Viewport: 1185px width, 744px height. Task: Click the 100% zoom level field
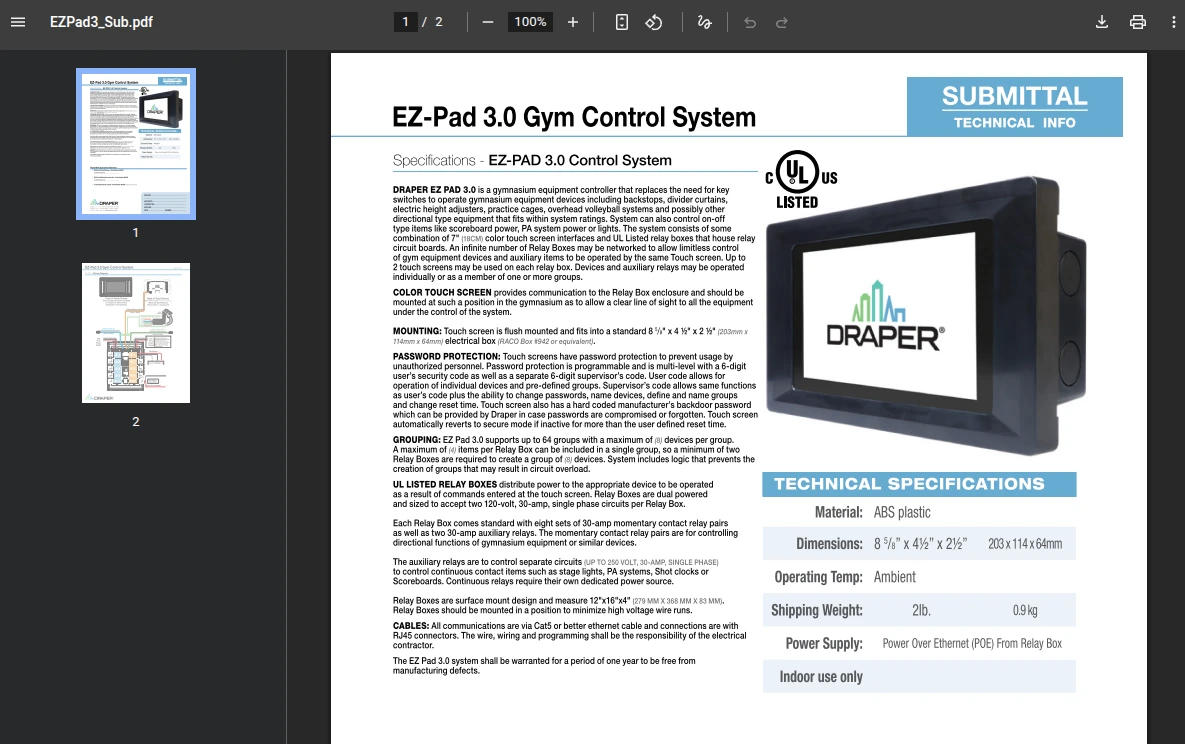531,22
